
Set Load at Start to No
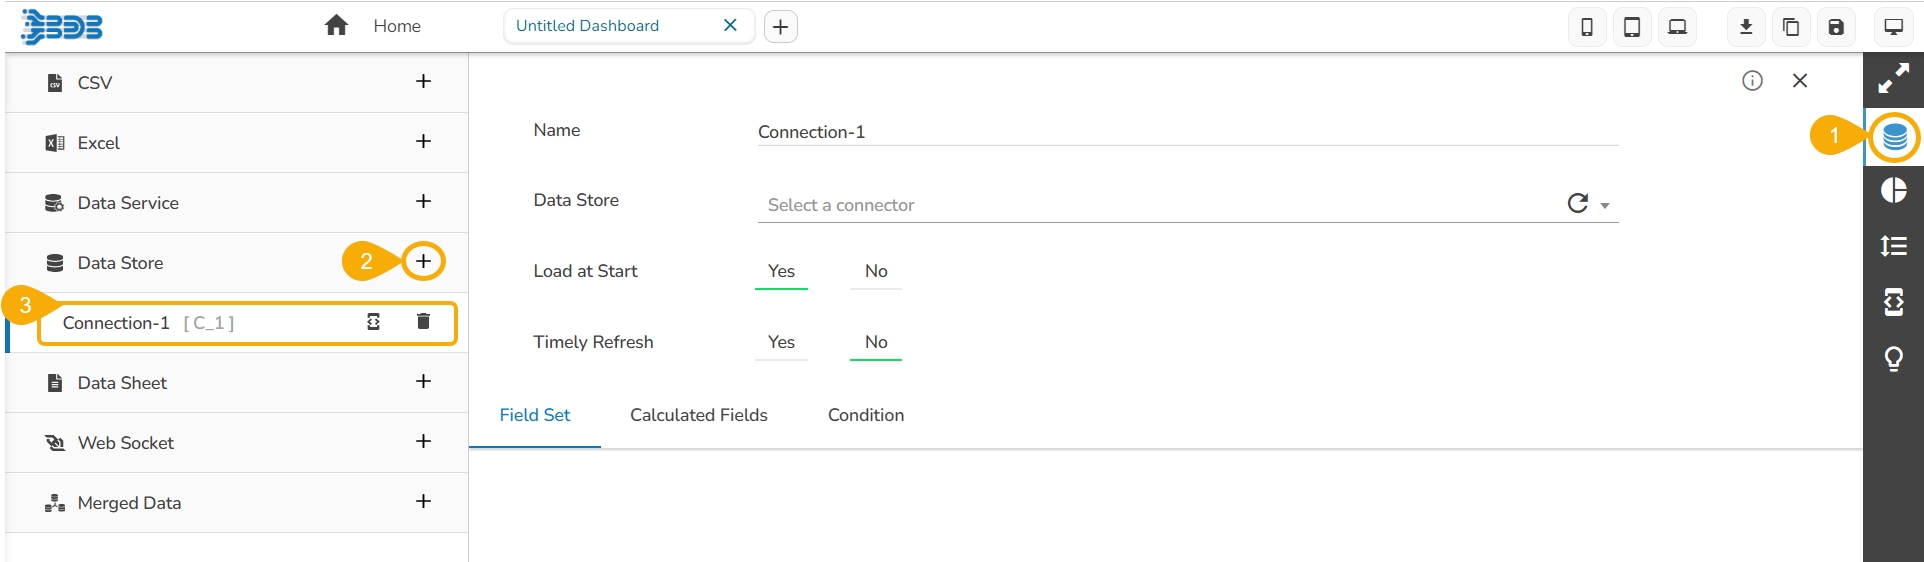pos(876,271)
